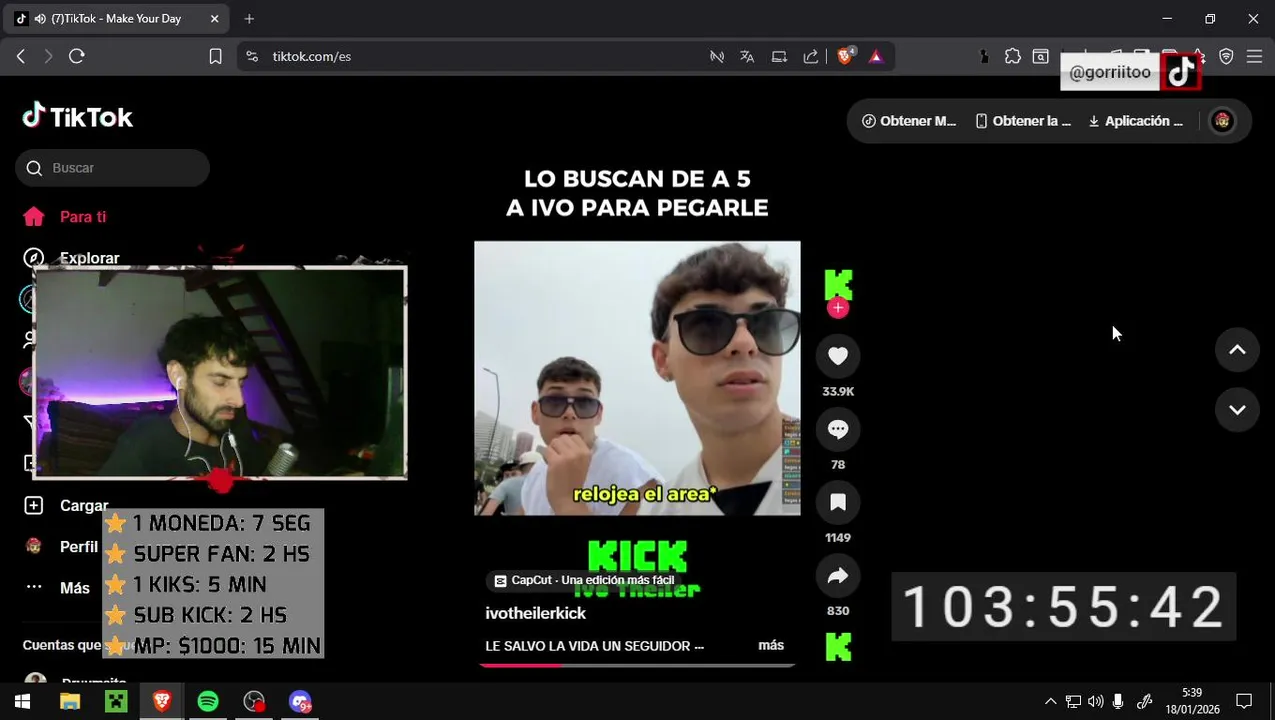Image resolution: width=1275 pixels, height=720 pixels.
Task: Open Discord from the taskbar
Action: (x=300, y=702)
